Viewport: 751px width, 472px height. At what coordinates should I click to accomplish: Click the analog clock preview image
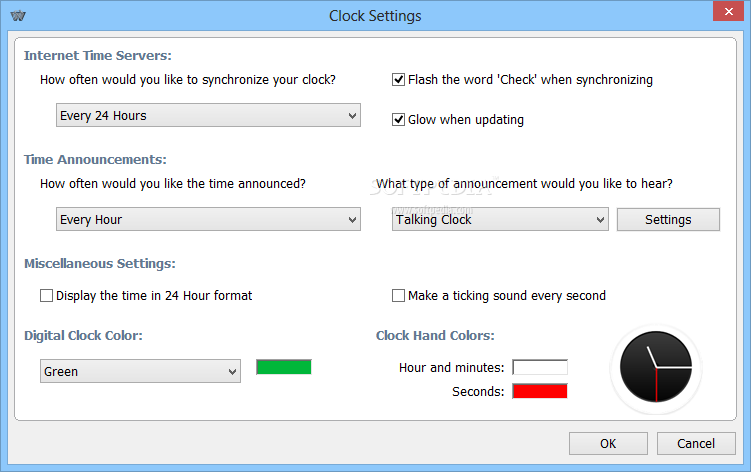[656, 368]
